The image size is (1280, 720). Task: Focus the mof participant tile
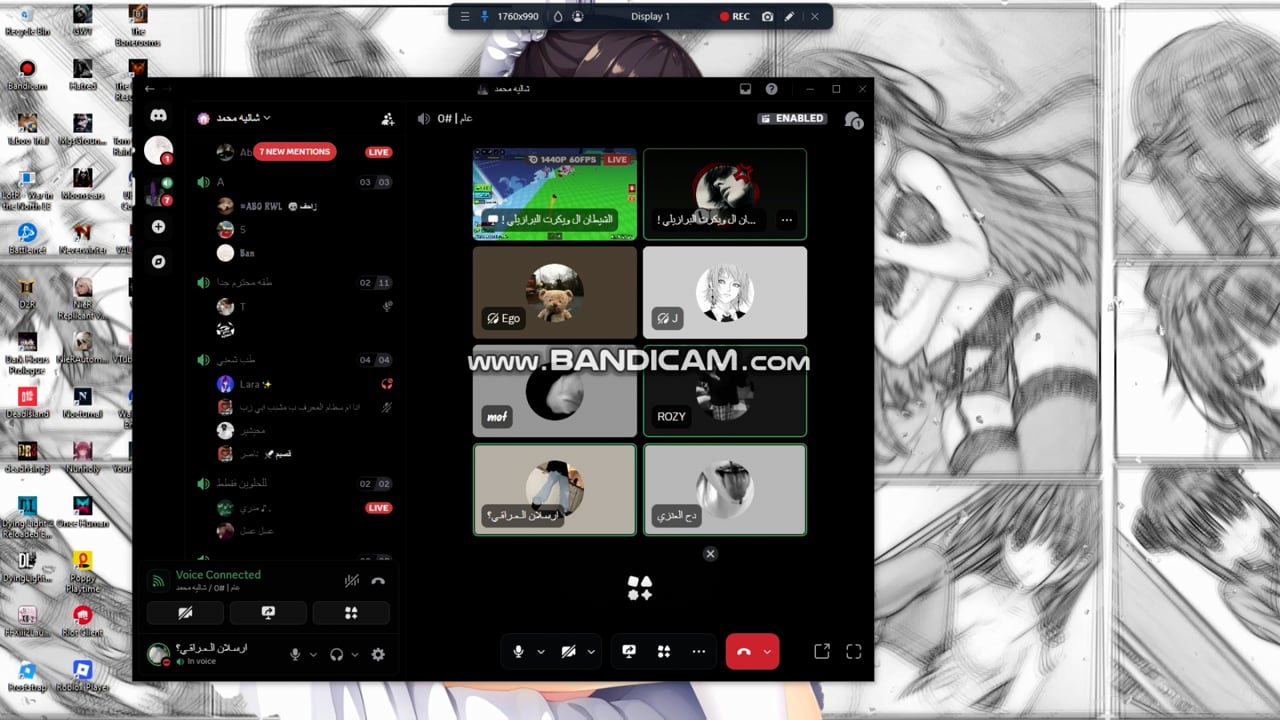tap(555, 391)
